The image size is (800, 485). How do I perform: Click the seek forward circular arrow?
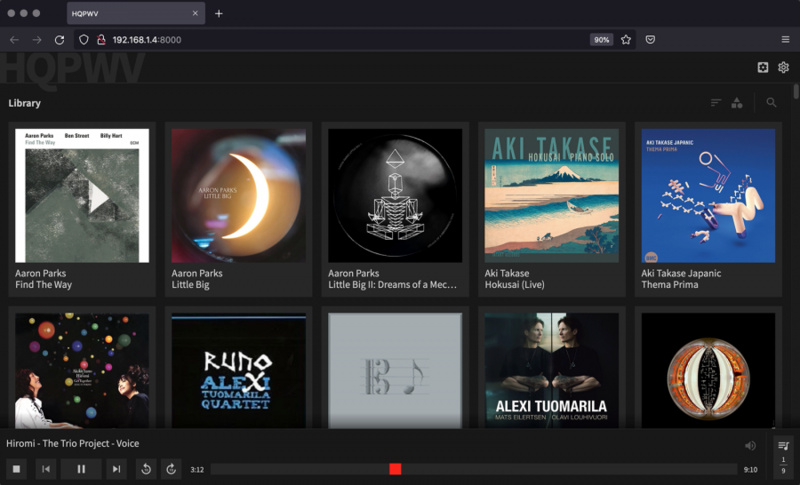pos(171,469)
